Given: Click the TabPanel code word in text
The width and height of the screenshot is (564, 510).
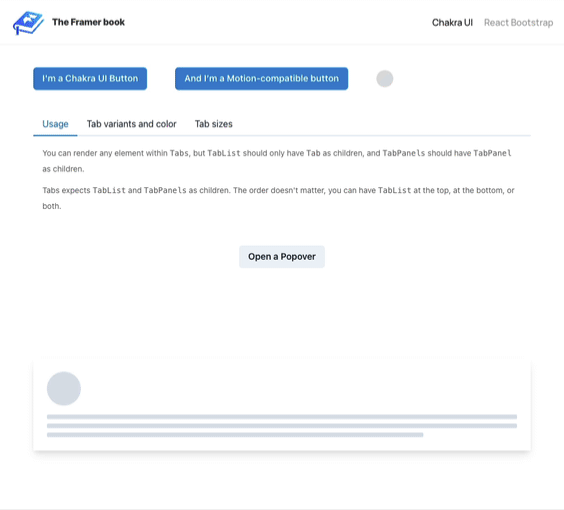Looking at the screenshot, I should pyautogui.click(x=492, y=153).
